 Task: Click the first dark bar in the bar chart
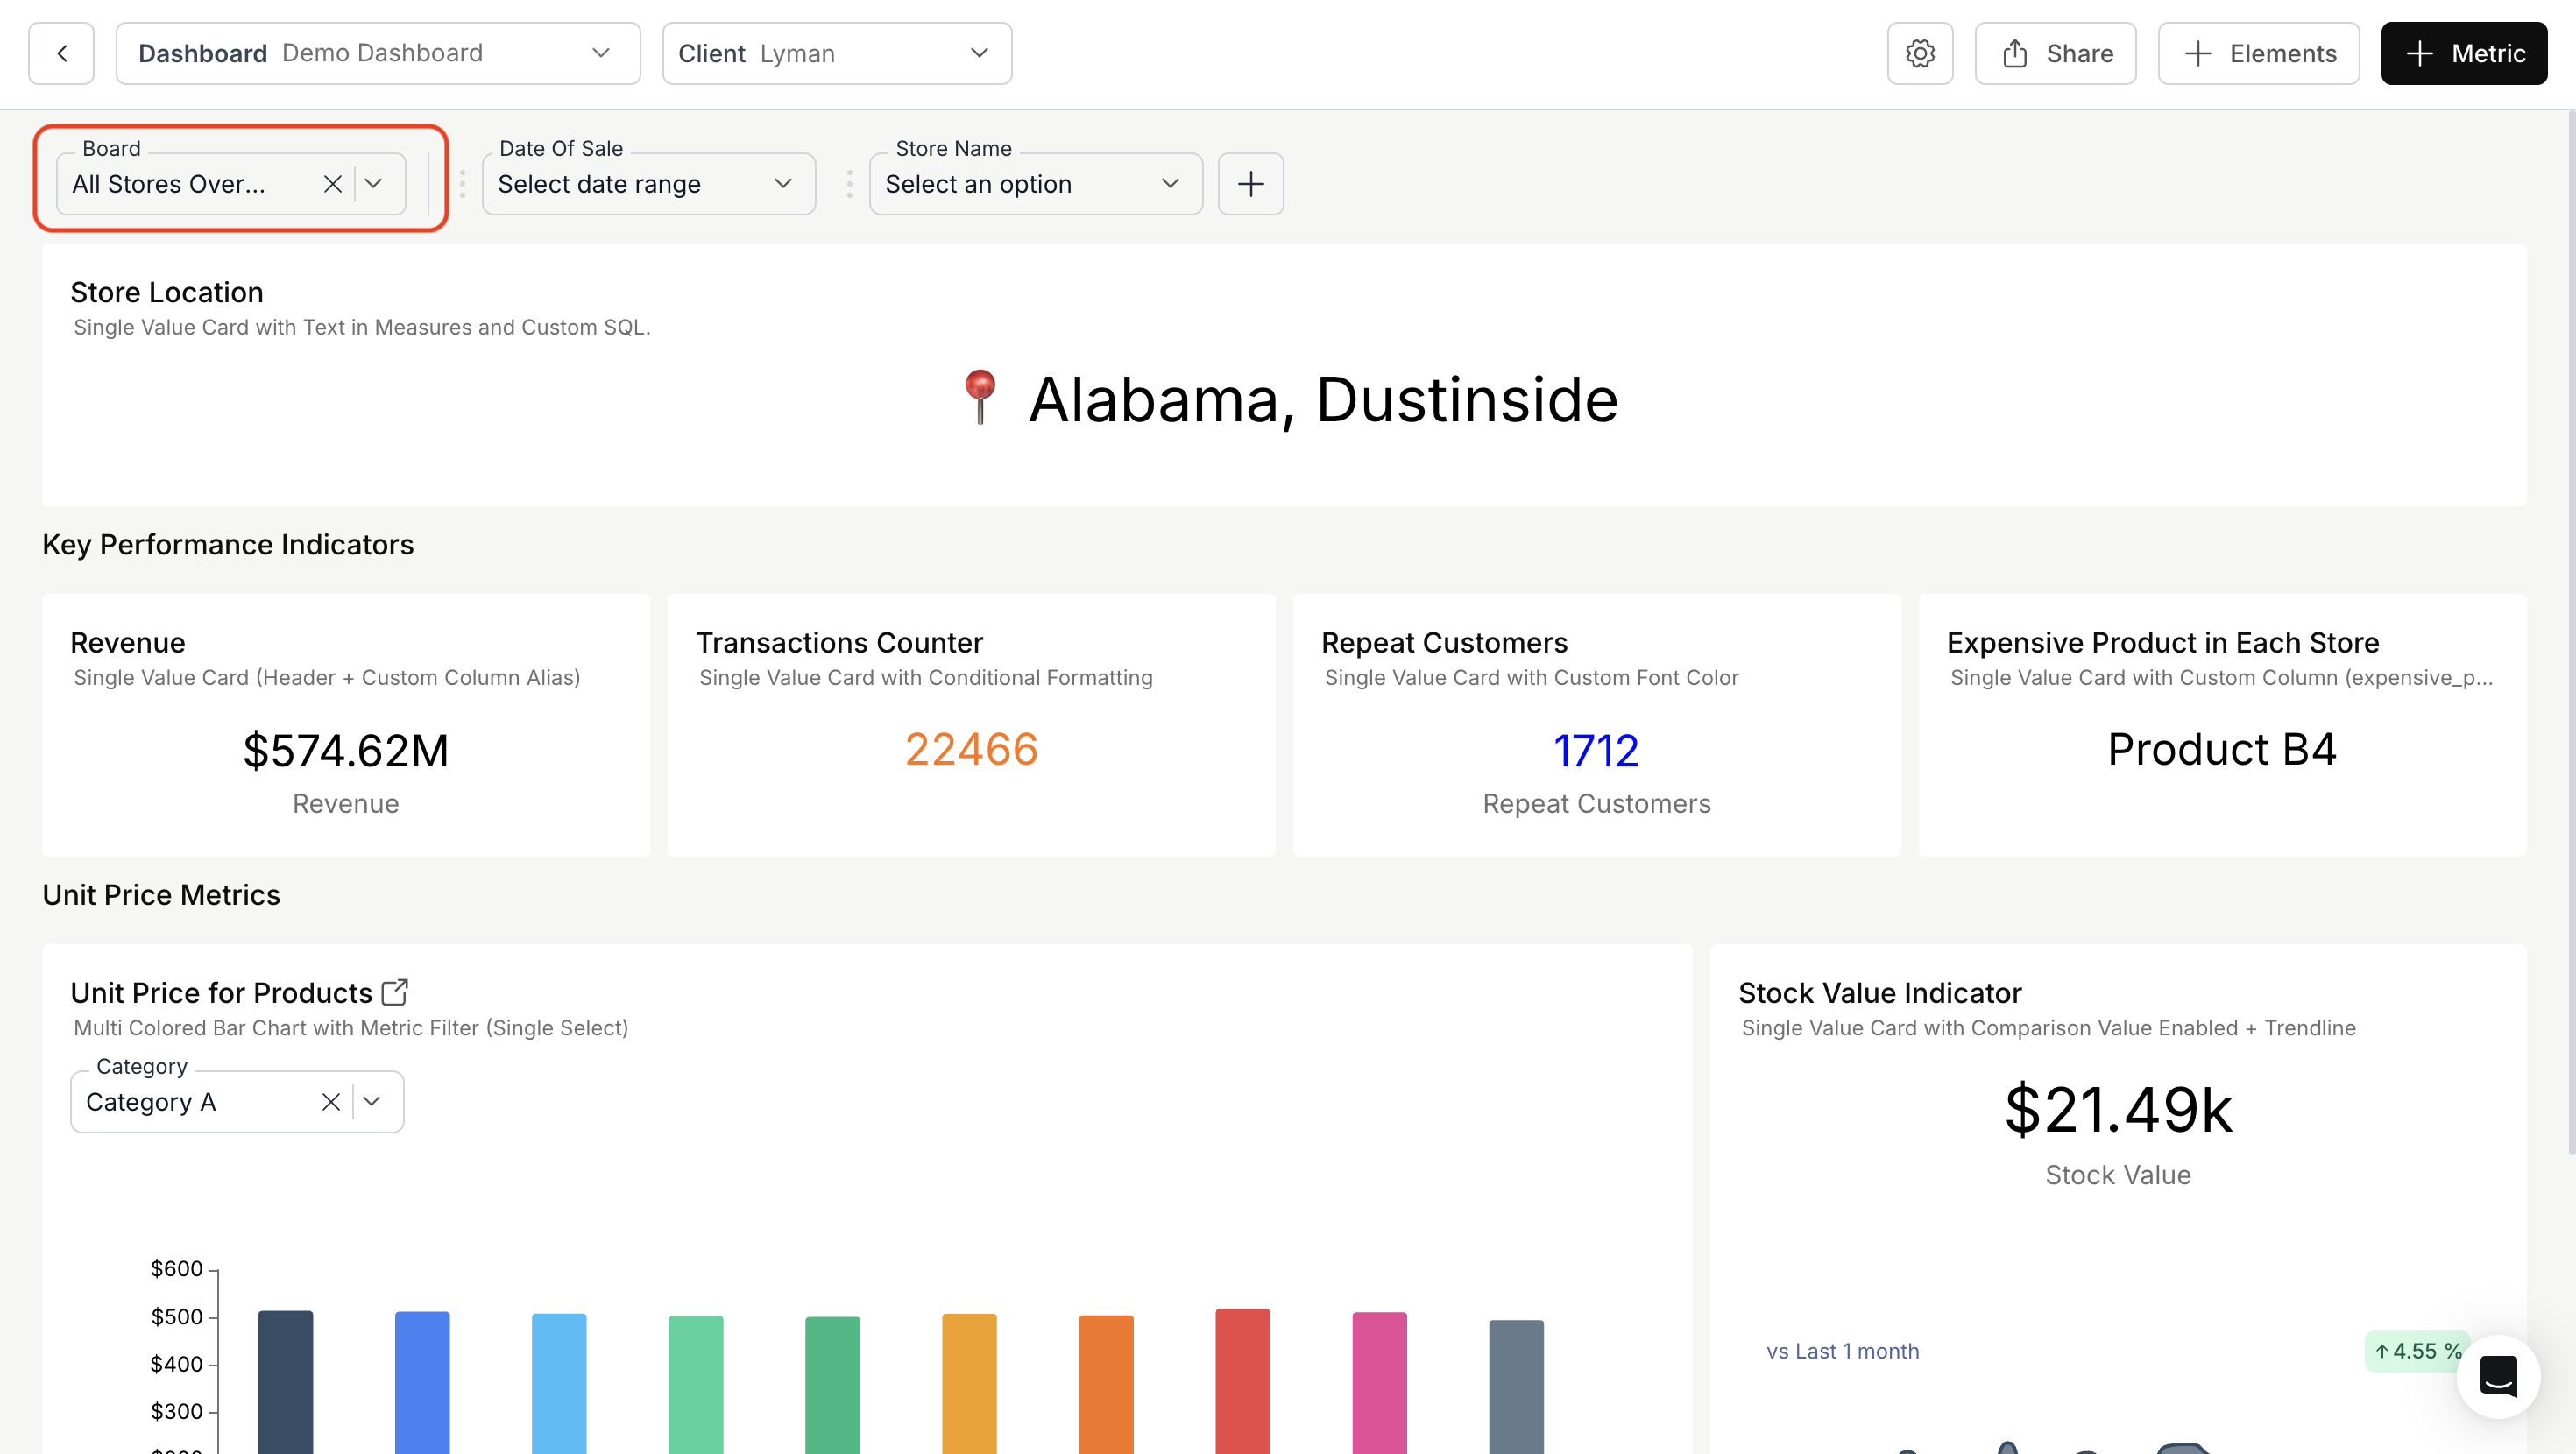click(284, 1380)
